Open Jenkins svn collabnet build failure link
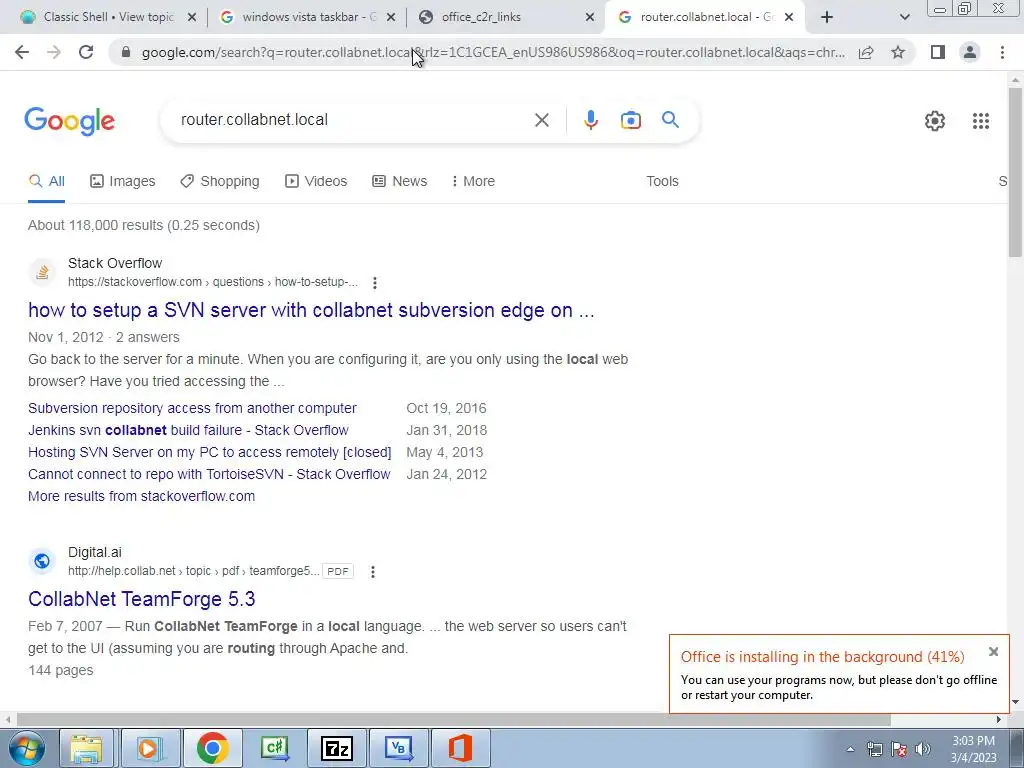This screenshot has height=768, width=1024. point(188,430)
